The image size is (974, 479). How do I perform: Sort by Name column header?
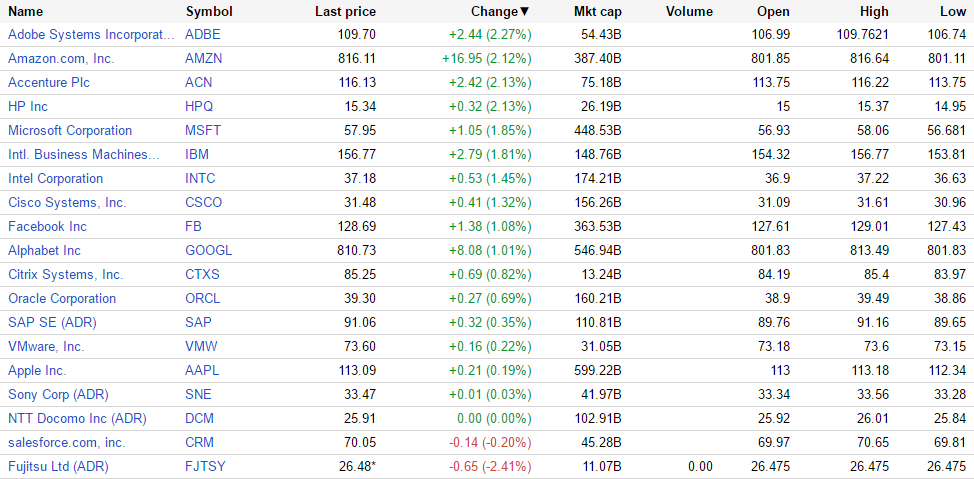pos(25,12)
